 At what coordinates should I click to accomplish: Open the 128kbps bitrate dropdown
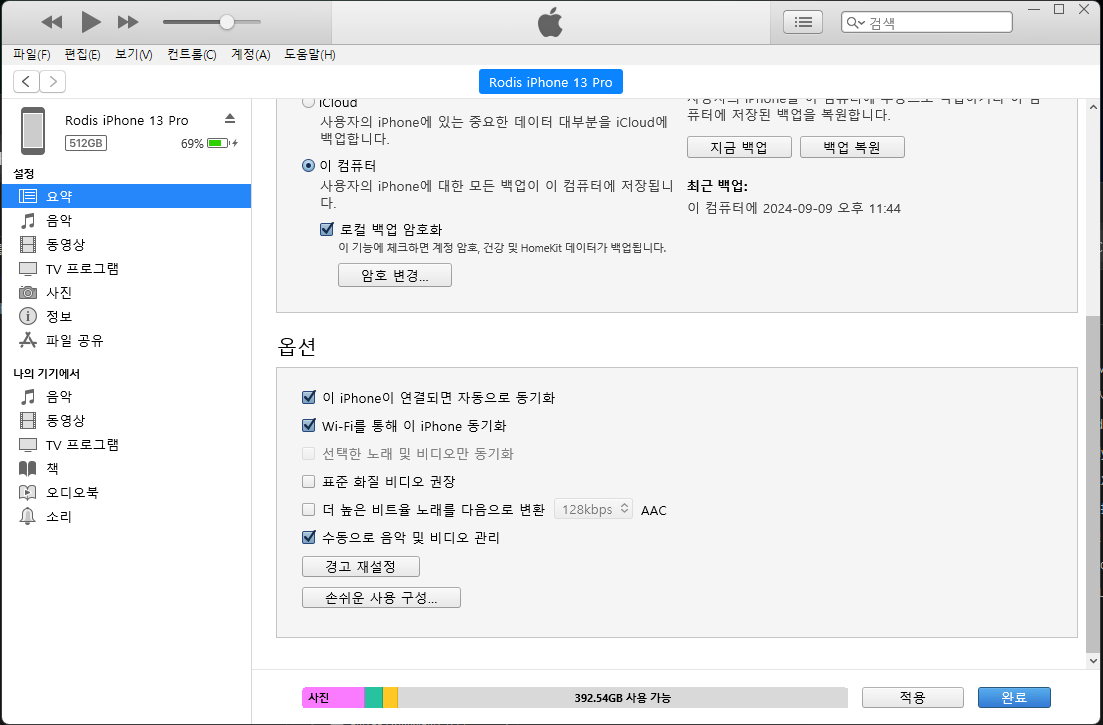pyautogui.click(x=593, y=509)
